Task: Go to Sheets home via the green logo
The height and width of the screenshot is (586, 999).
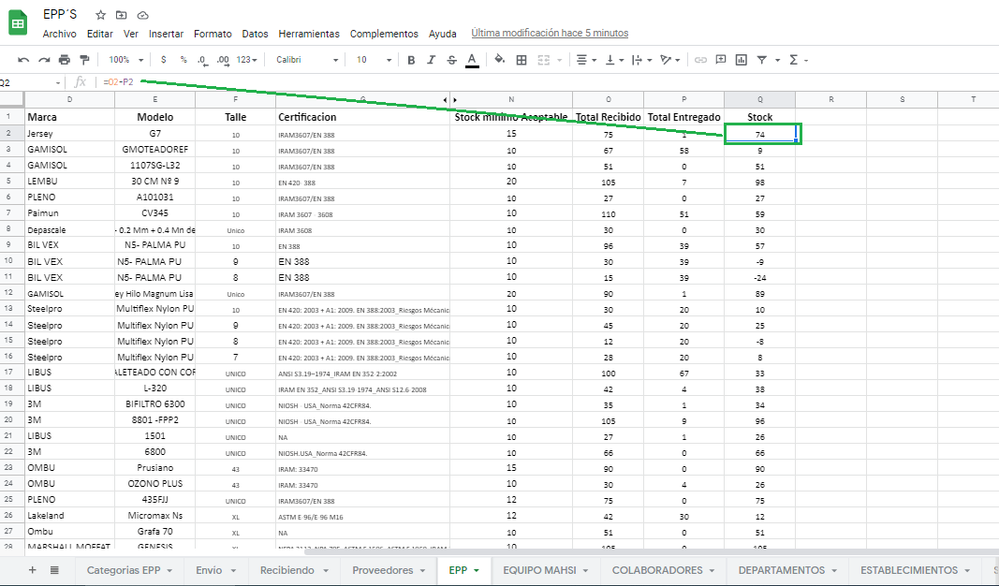Action: click(x=18, y=24)
